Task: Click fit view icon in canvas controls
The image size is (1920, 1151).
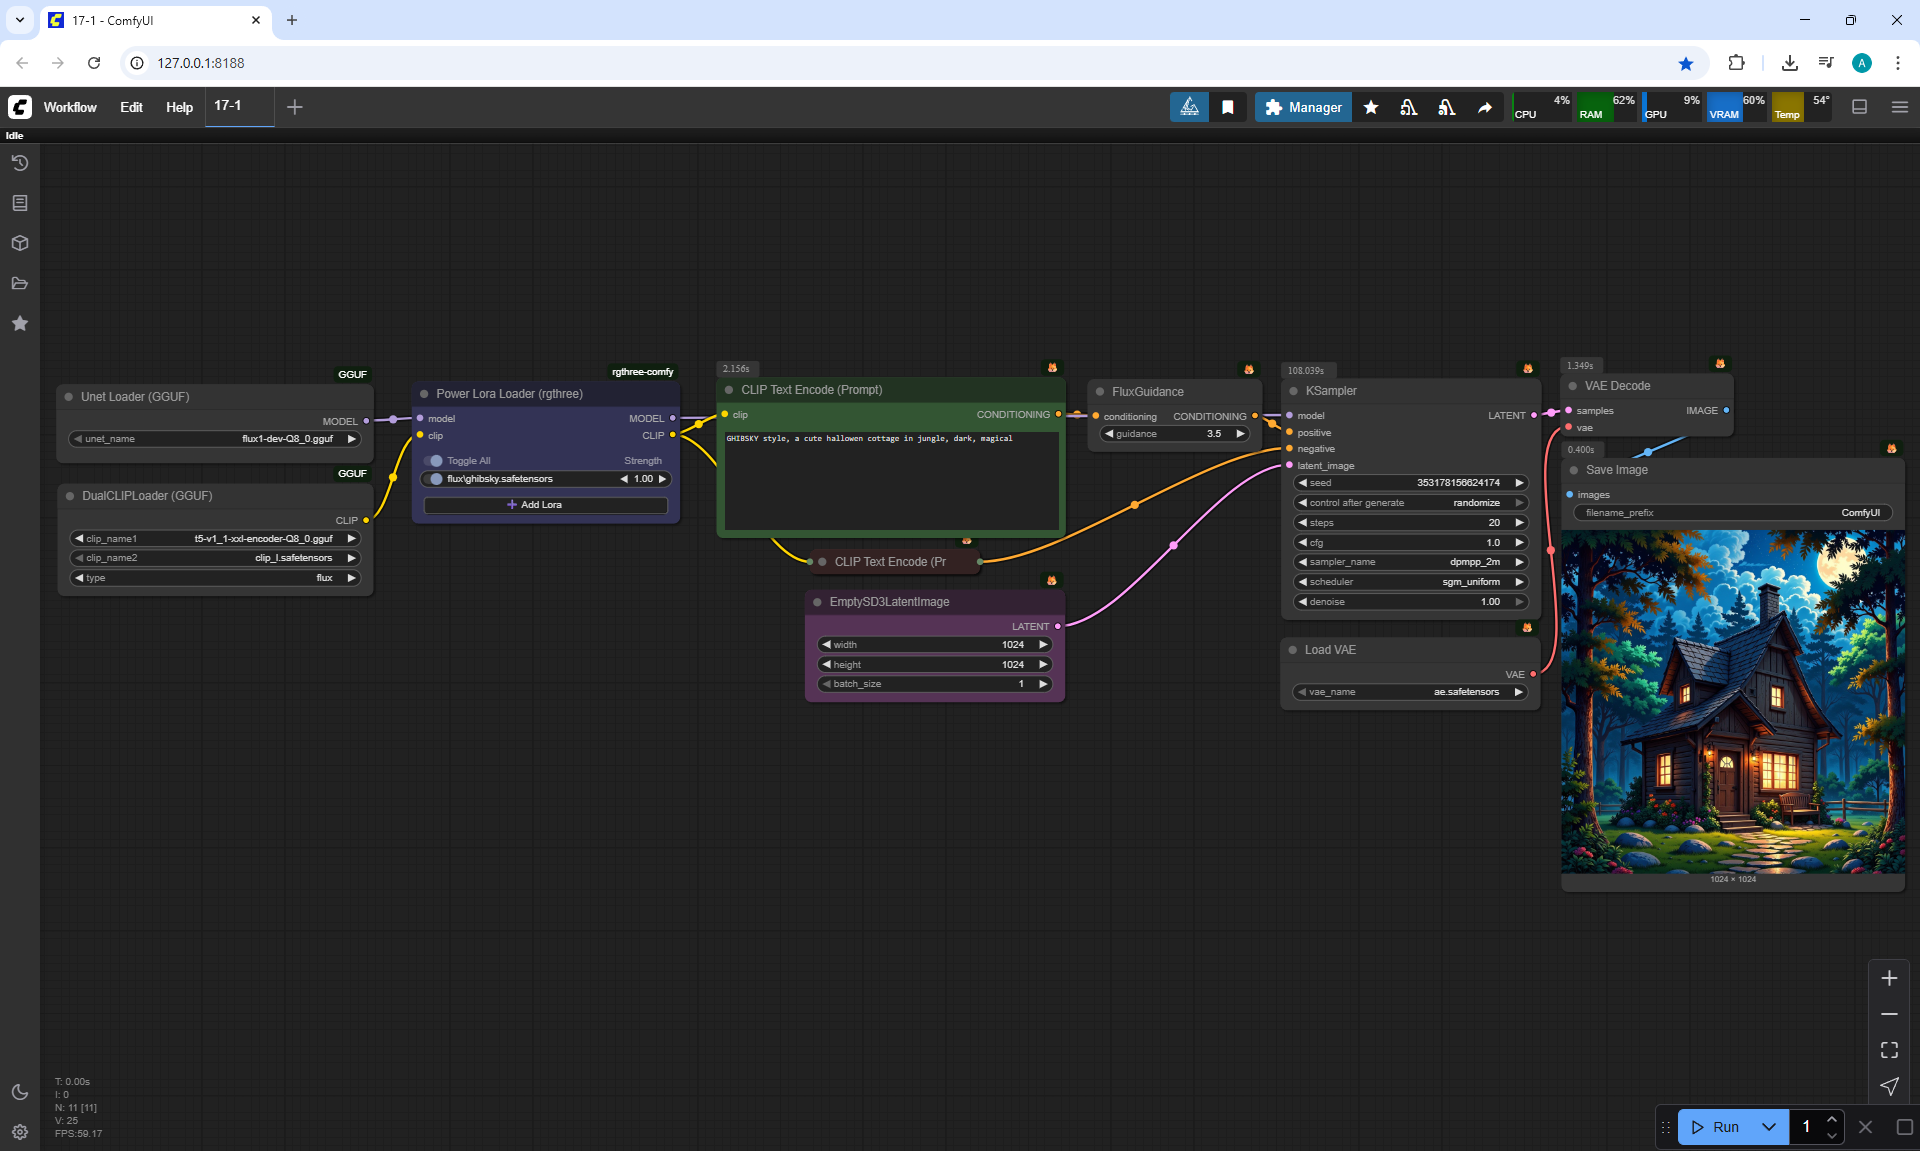Action: click(x=1889, y=1050)
